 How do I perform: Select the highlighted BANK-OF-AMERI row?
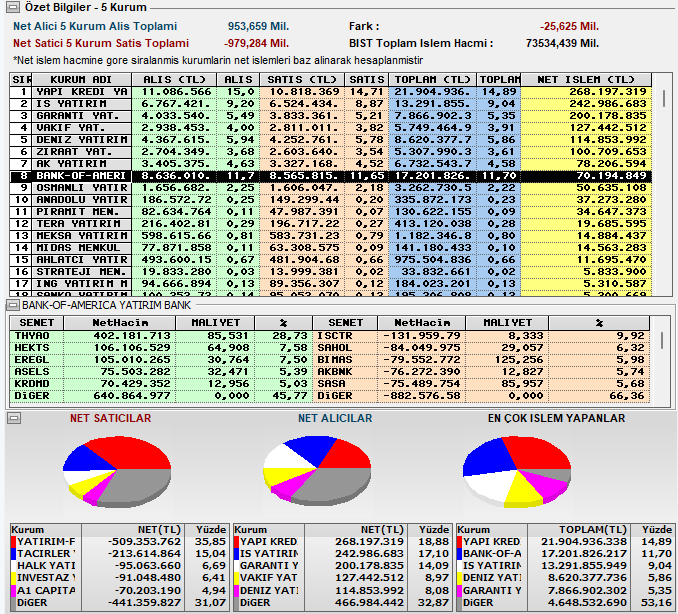point(331,176)
